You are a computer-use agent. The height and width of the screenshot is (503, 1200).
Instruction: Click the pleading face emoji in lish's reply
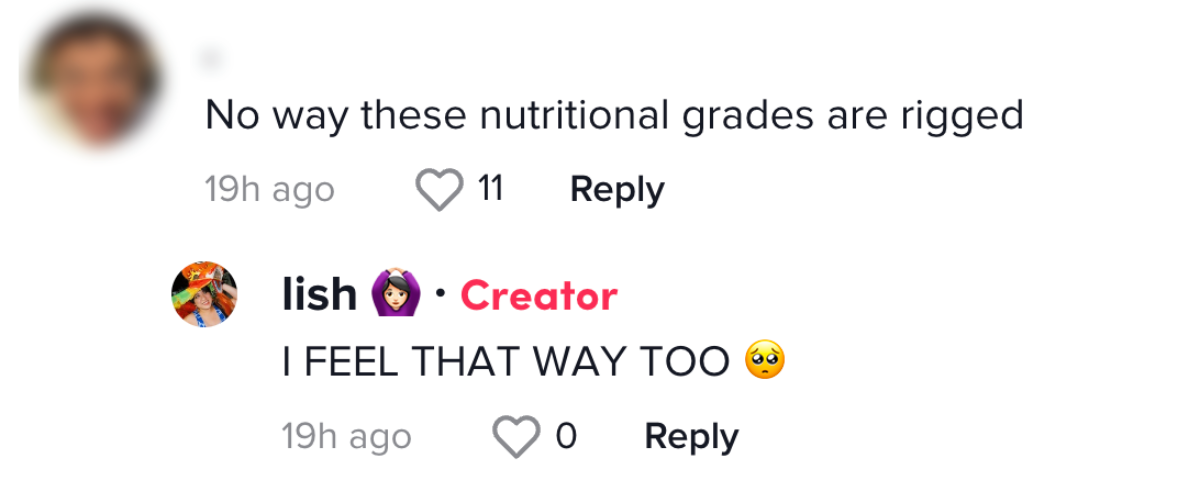pos(765,360)
